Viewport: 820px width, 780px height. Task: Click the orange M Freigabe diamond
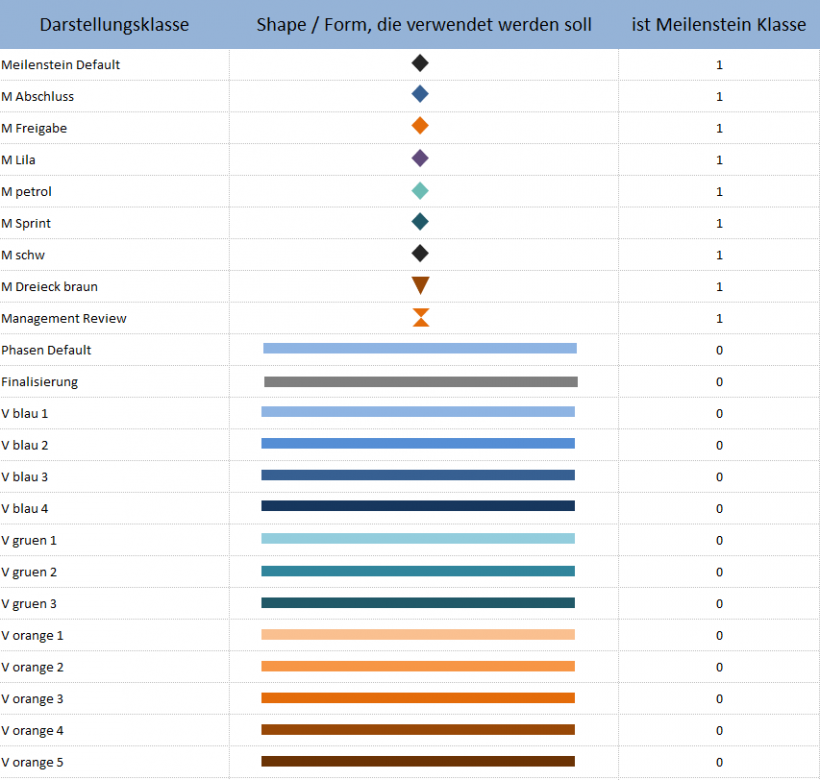420,126
